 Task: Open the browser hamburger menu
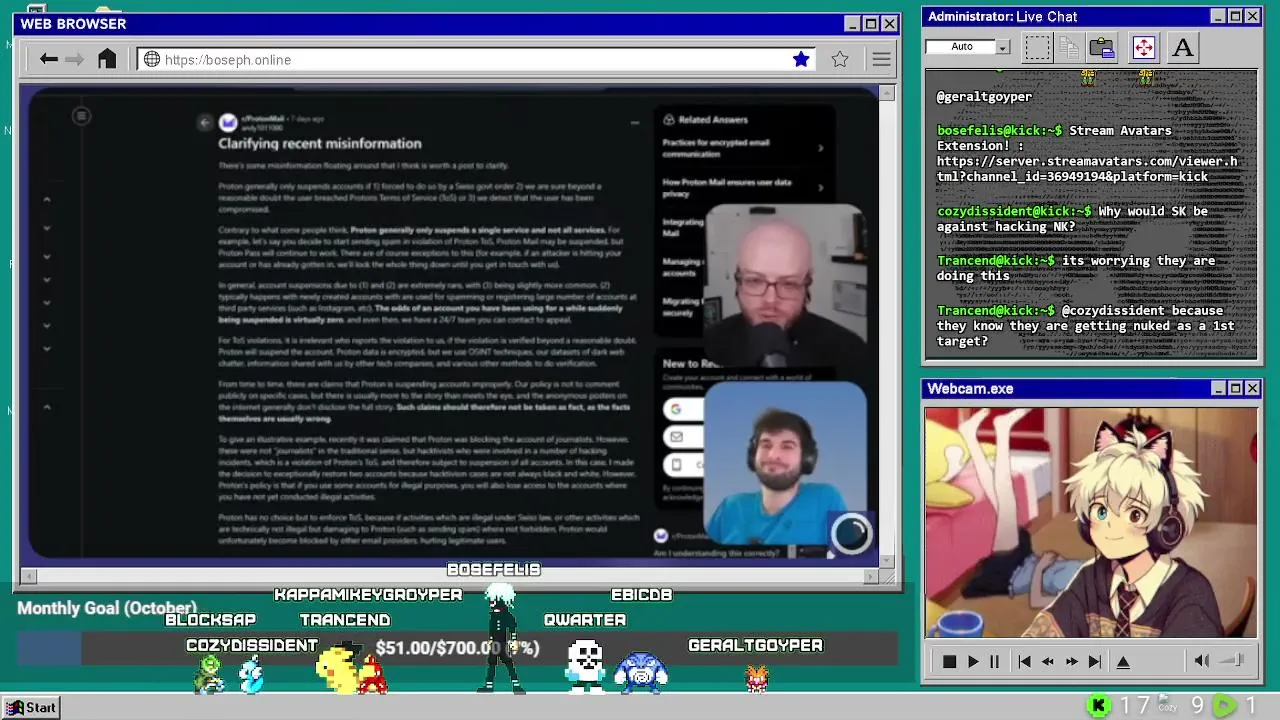(x=881, y=60)
